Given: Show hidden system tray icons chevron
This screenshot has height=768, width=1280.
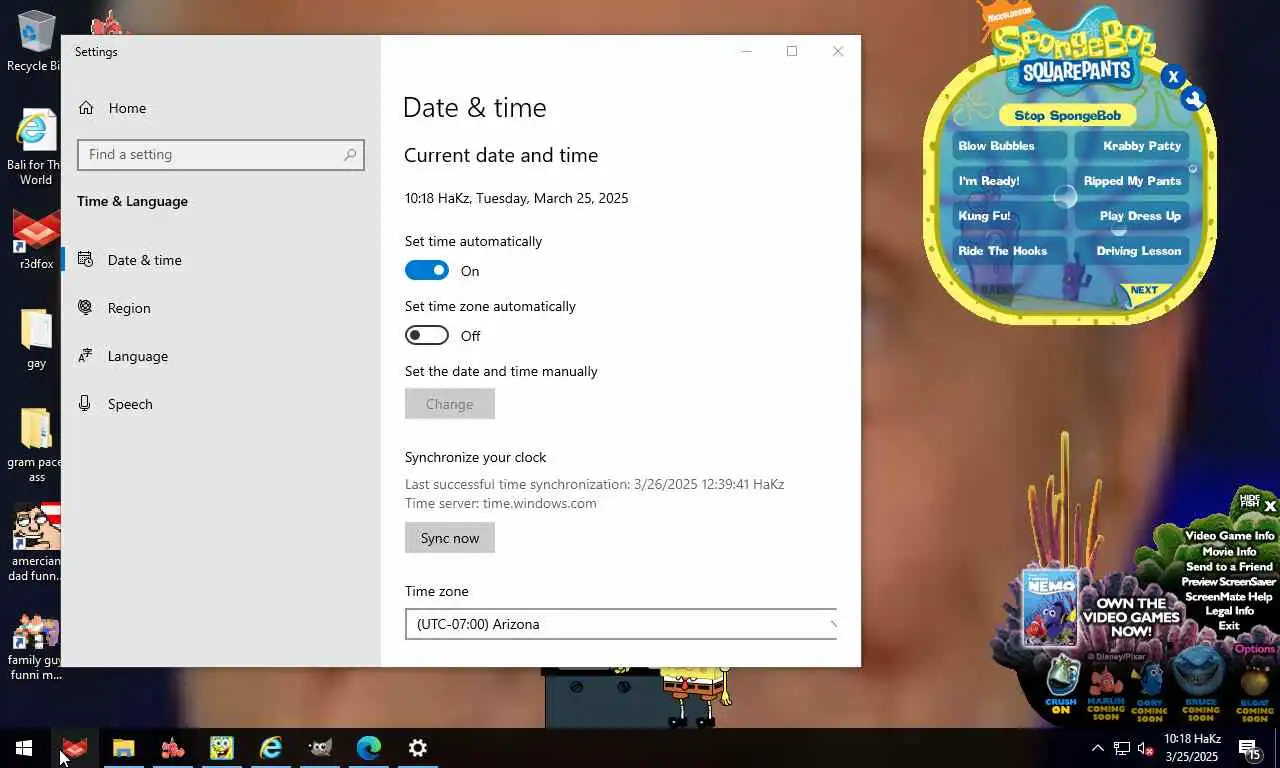Looking at the screenshot, I should click(1097, 748).
